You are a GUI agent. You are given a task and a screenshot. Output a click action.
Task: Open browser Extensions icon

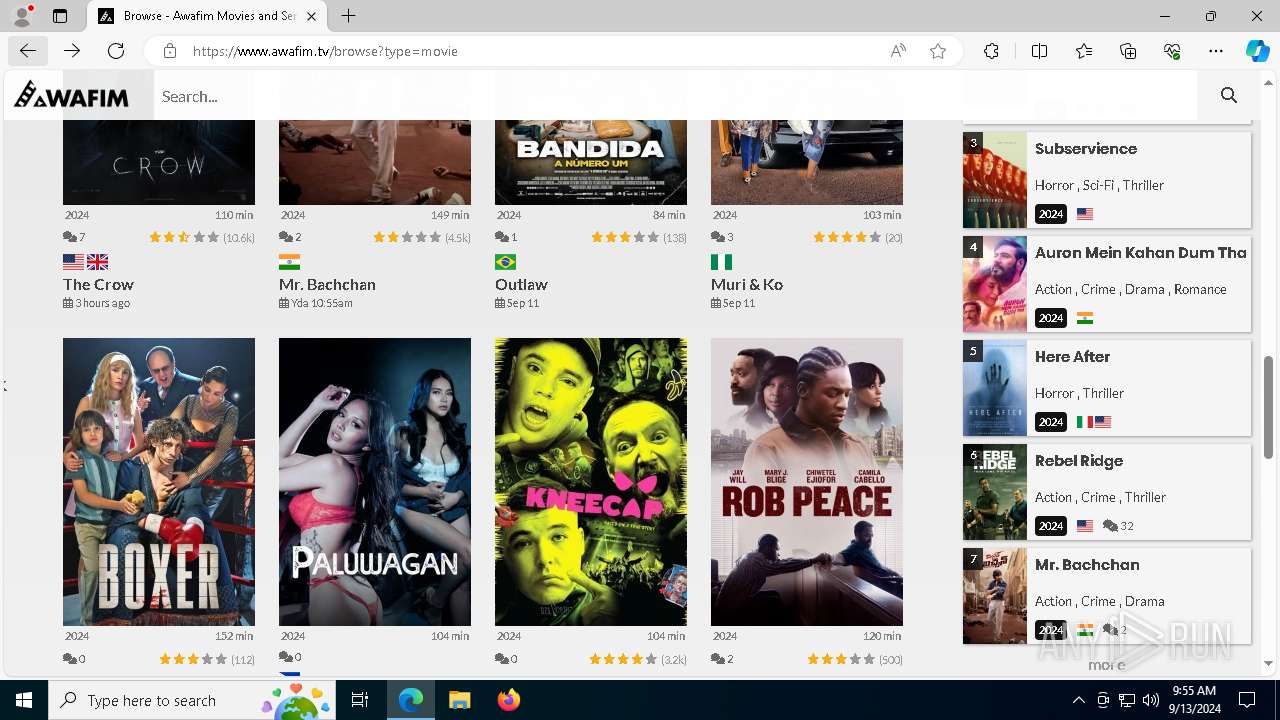click(x=991, y=51)
